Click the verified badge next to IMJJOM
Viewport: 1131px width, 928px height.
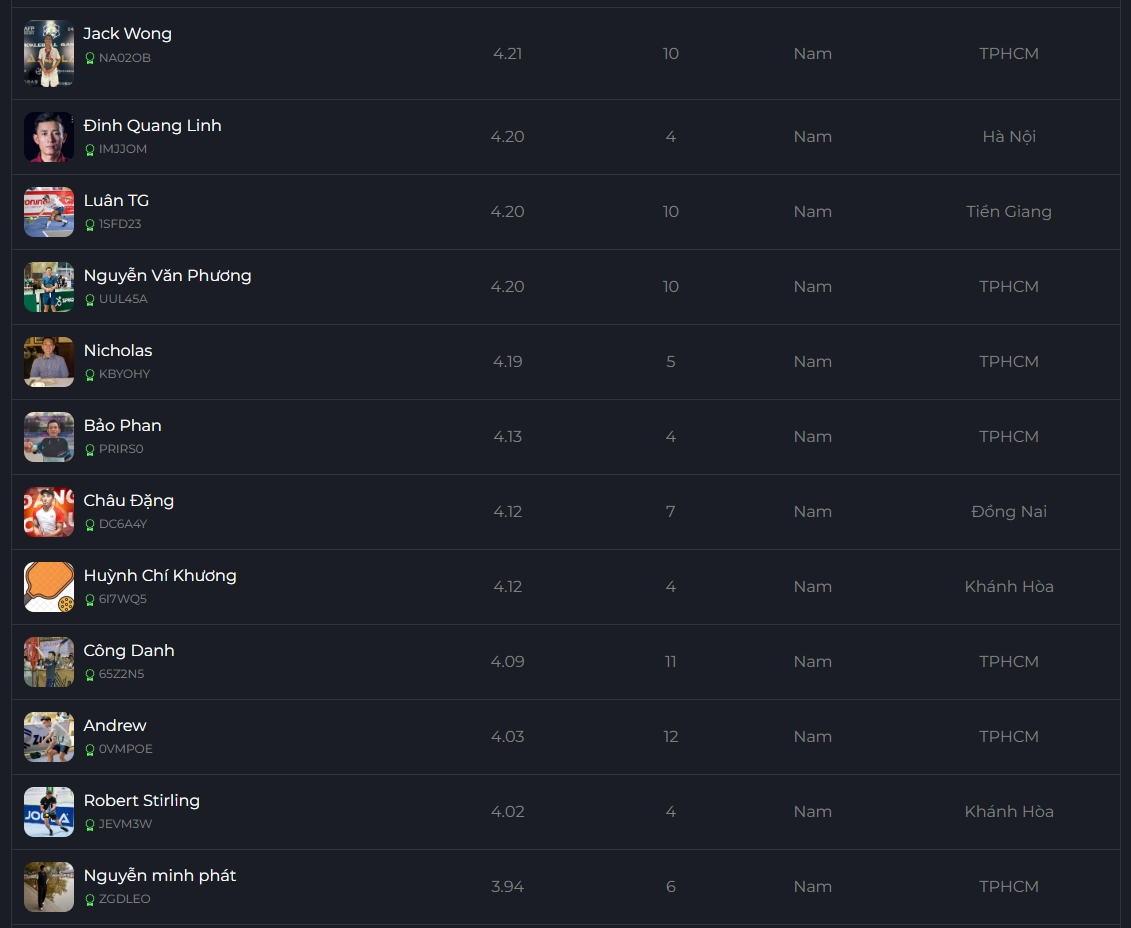(x=89, y=150)
